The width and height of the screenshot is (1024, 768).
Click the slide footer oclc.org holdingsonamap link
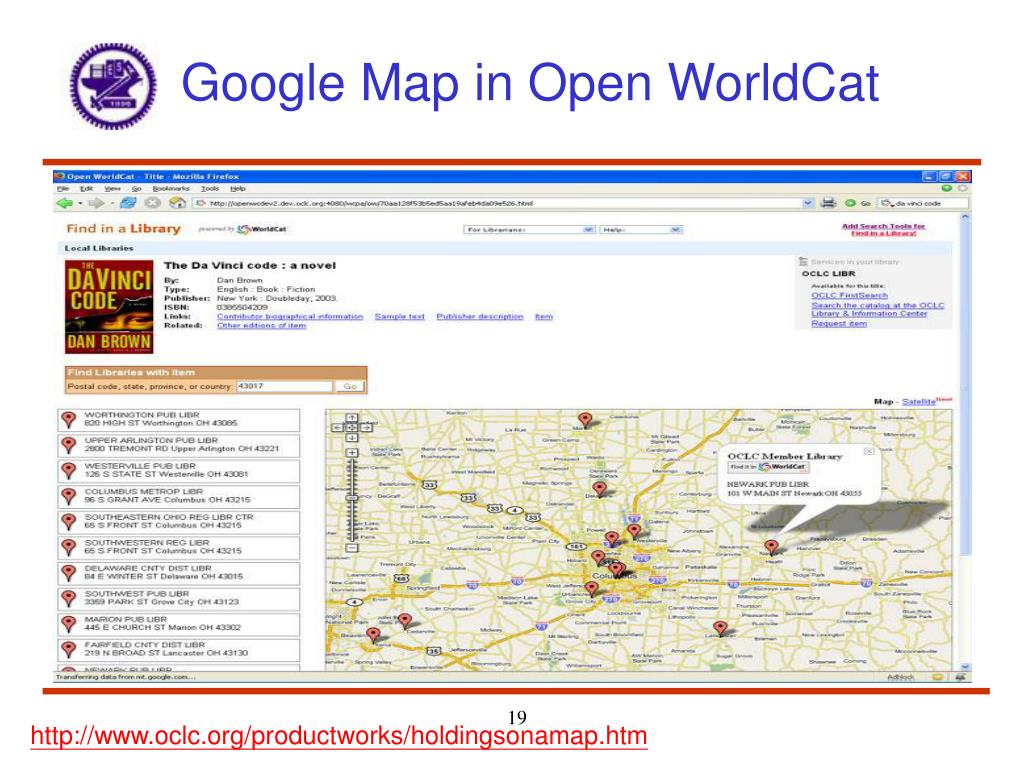(338, 736)
